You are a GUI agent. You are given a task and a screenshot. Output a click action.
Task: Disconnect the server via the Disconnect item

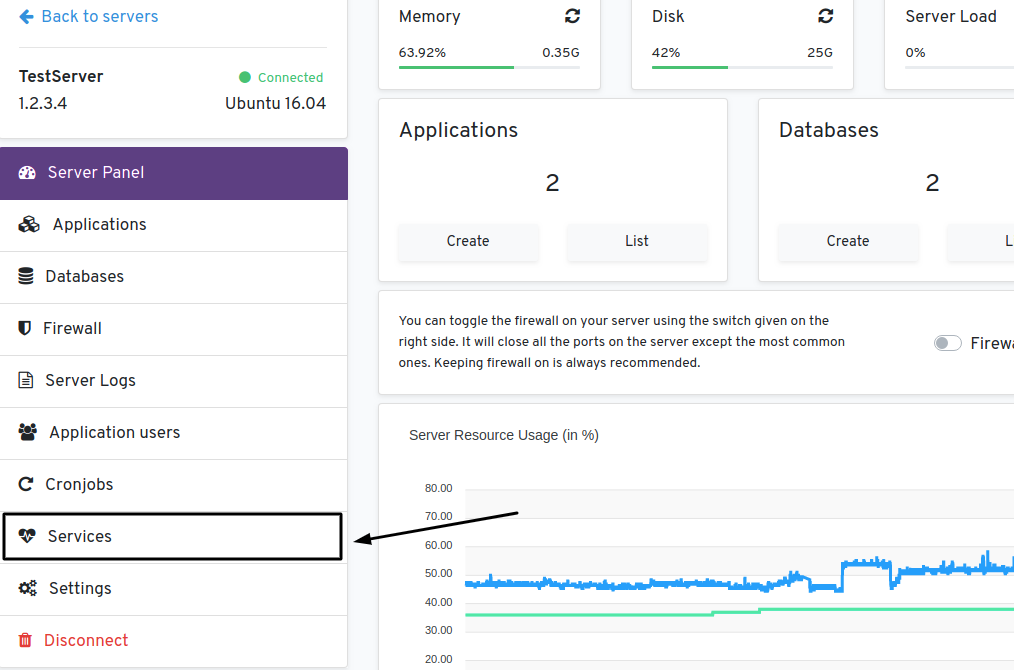tap(174, 642)
